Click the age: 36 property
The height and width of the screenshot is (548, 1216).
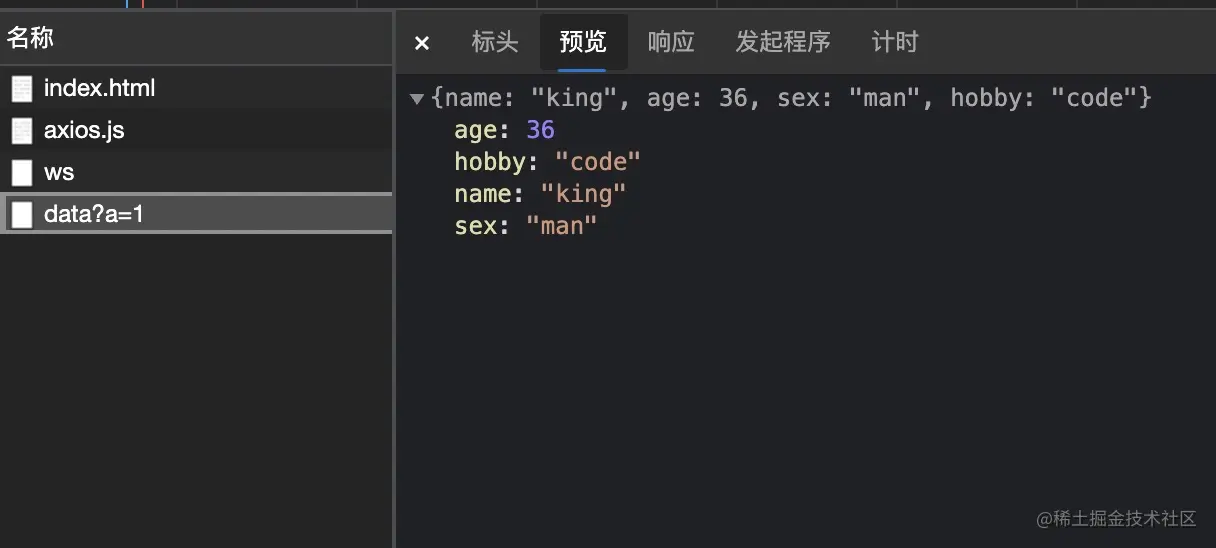(504, 130)
